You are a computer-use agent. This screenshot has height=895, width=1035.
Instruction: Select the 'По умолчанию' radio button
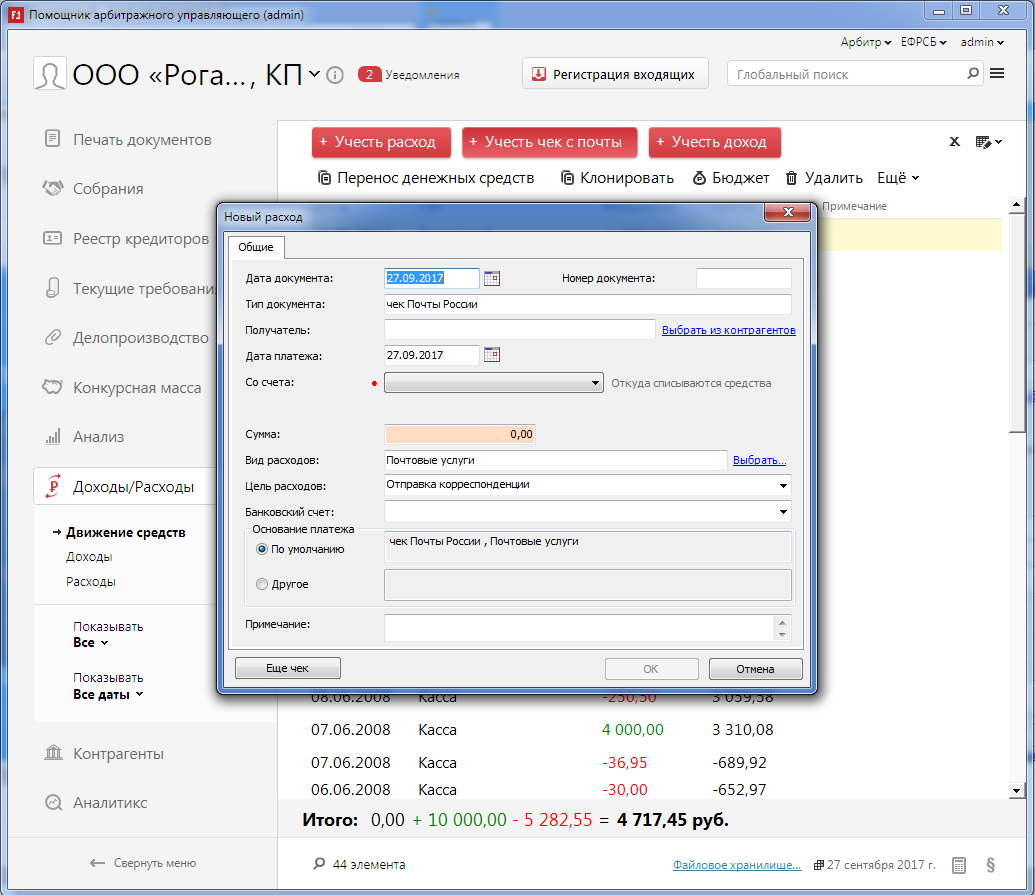point(262,549)
